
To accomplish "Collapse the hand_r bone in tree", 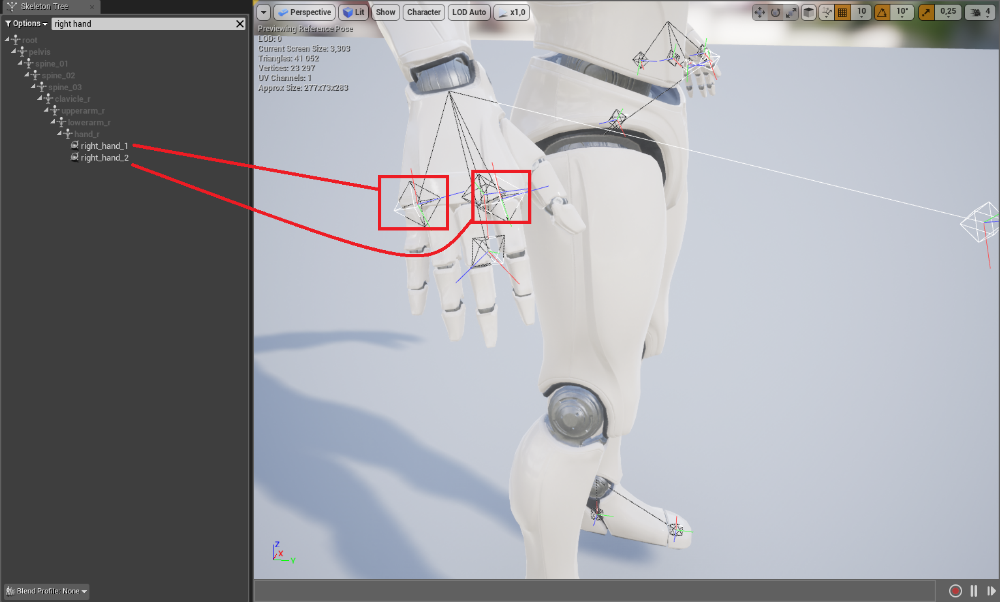I will point(60,134).
